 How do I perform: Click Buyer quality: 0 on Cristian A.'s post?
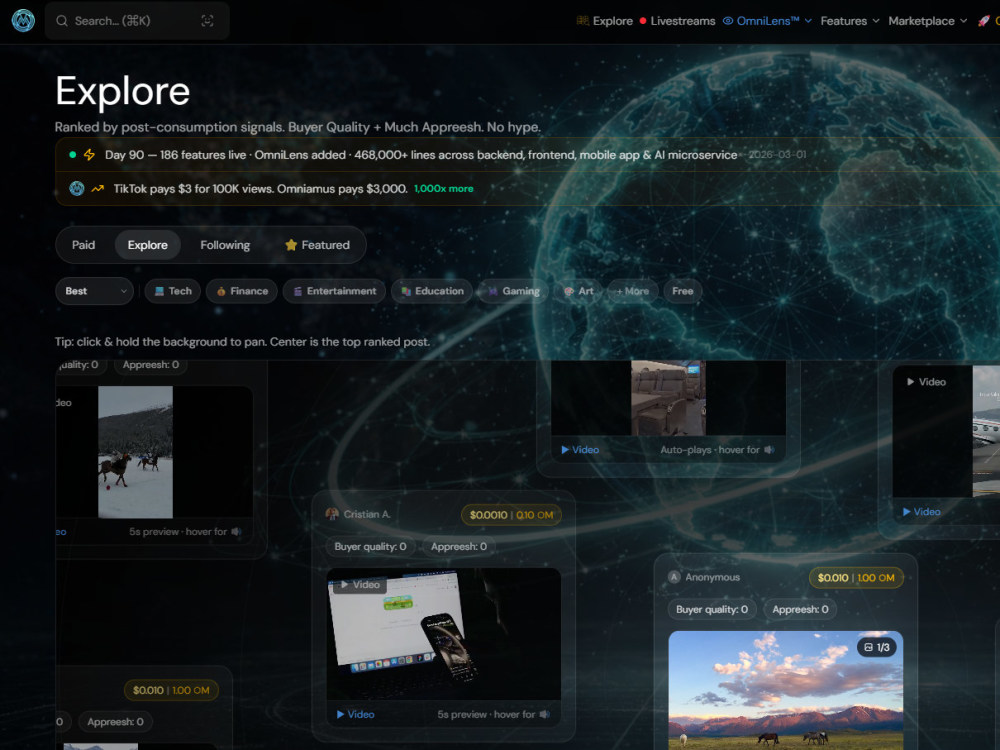click(371, 547)
